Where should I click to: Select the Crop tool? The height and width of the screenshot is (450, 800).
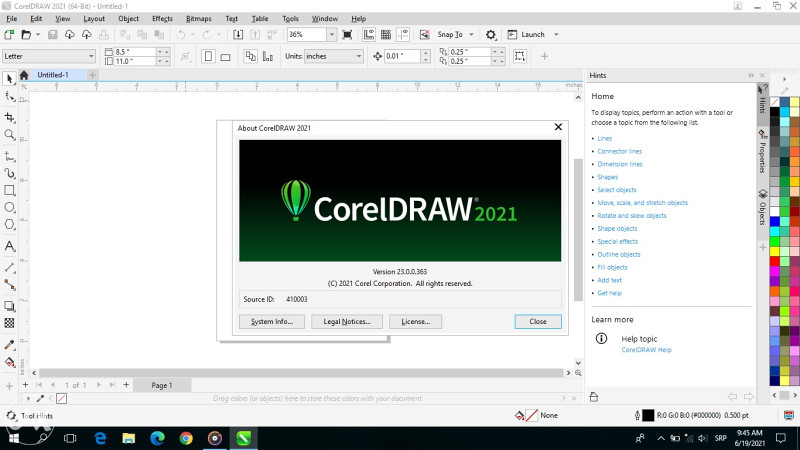coord(9,117)
